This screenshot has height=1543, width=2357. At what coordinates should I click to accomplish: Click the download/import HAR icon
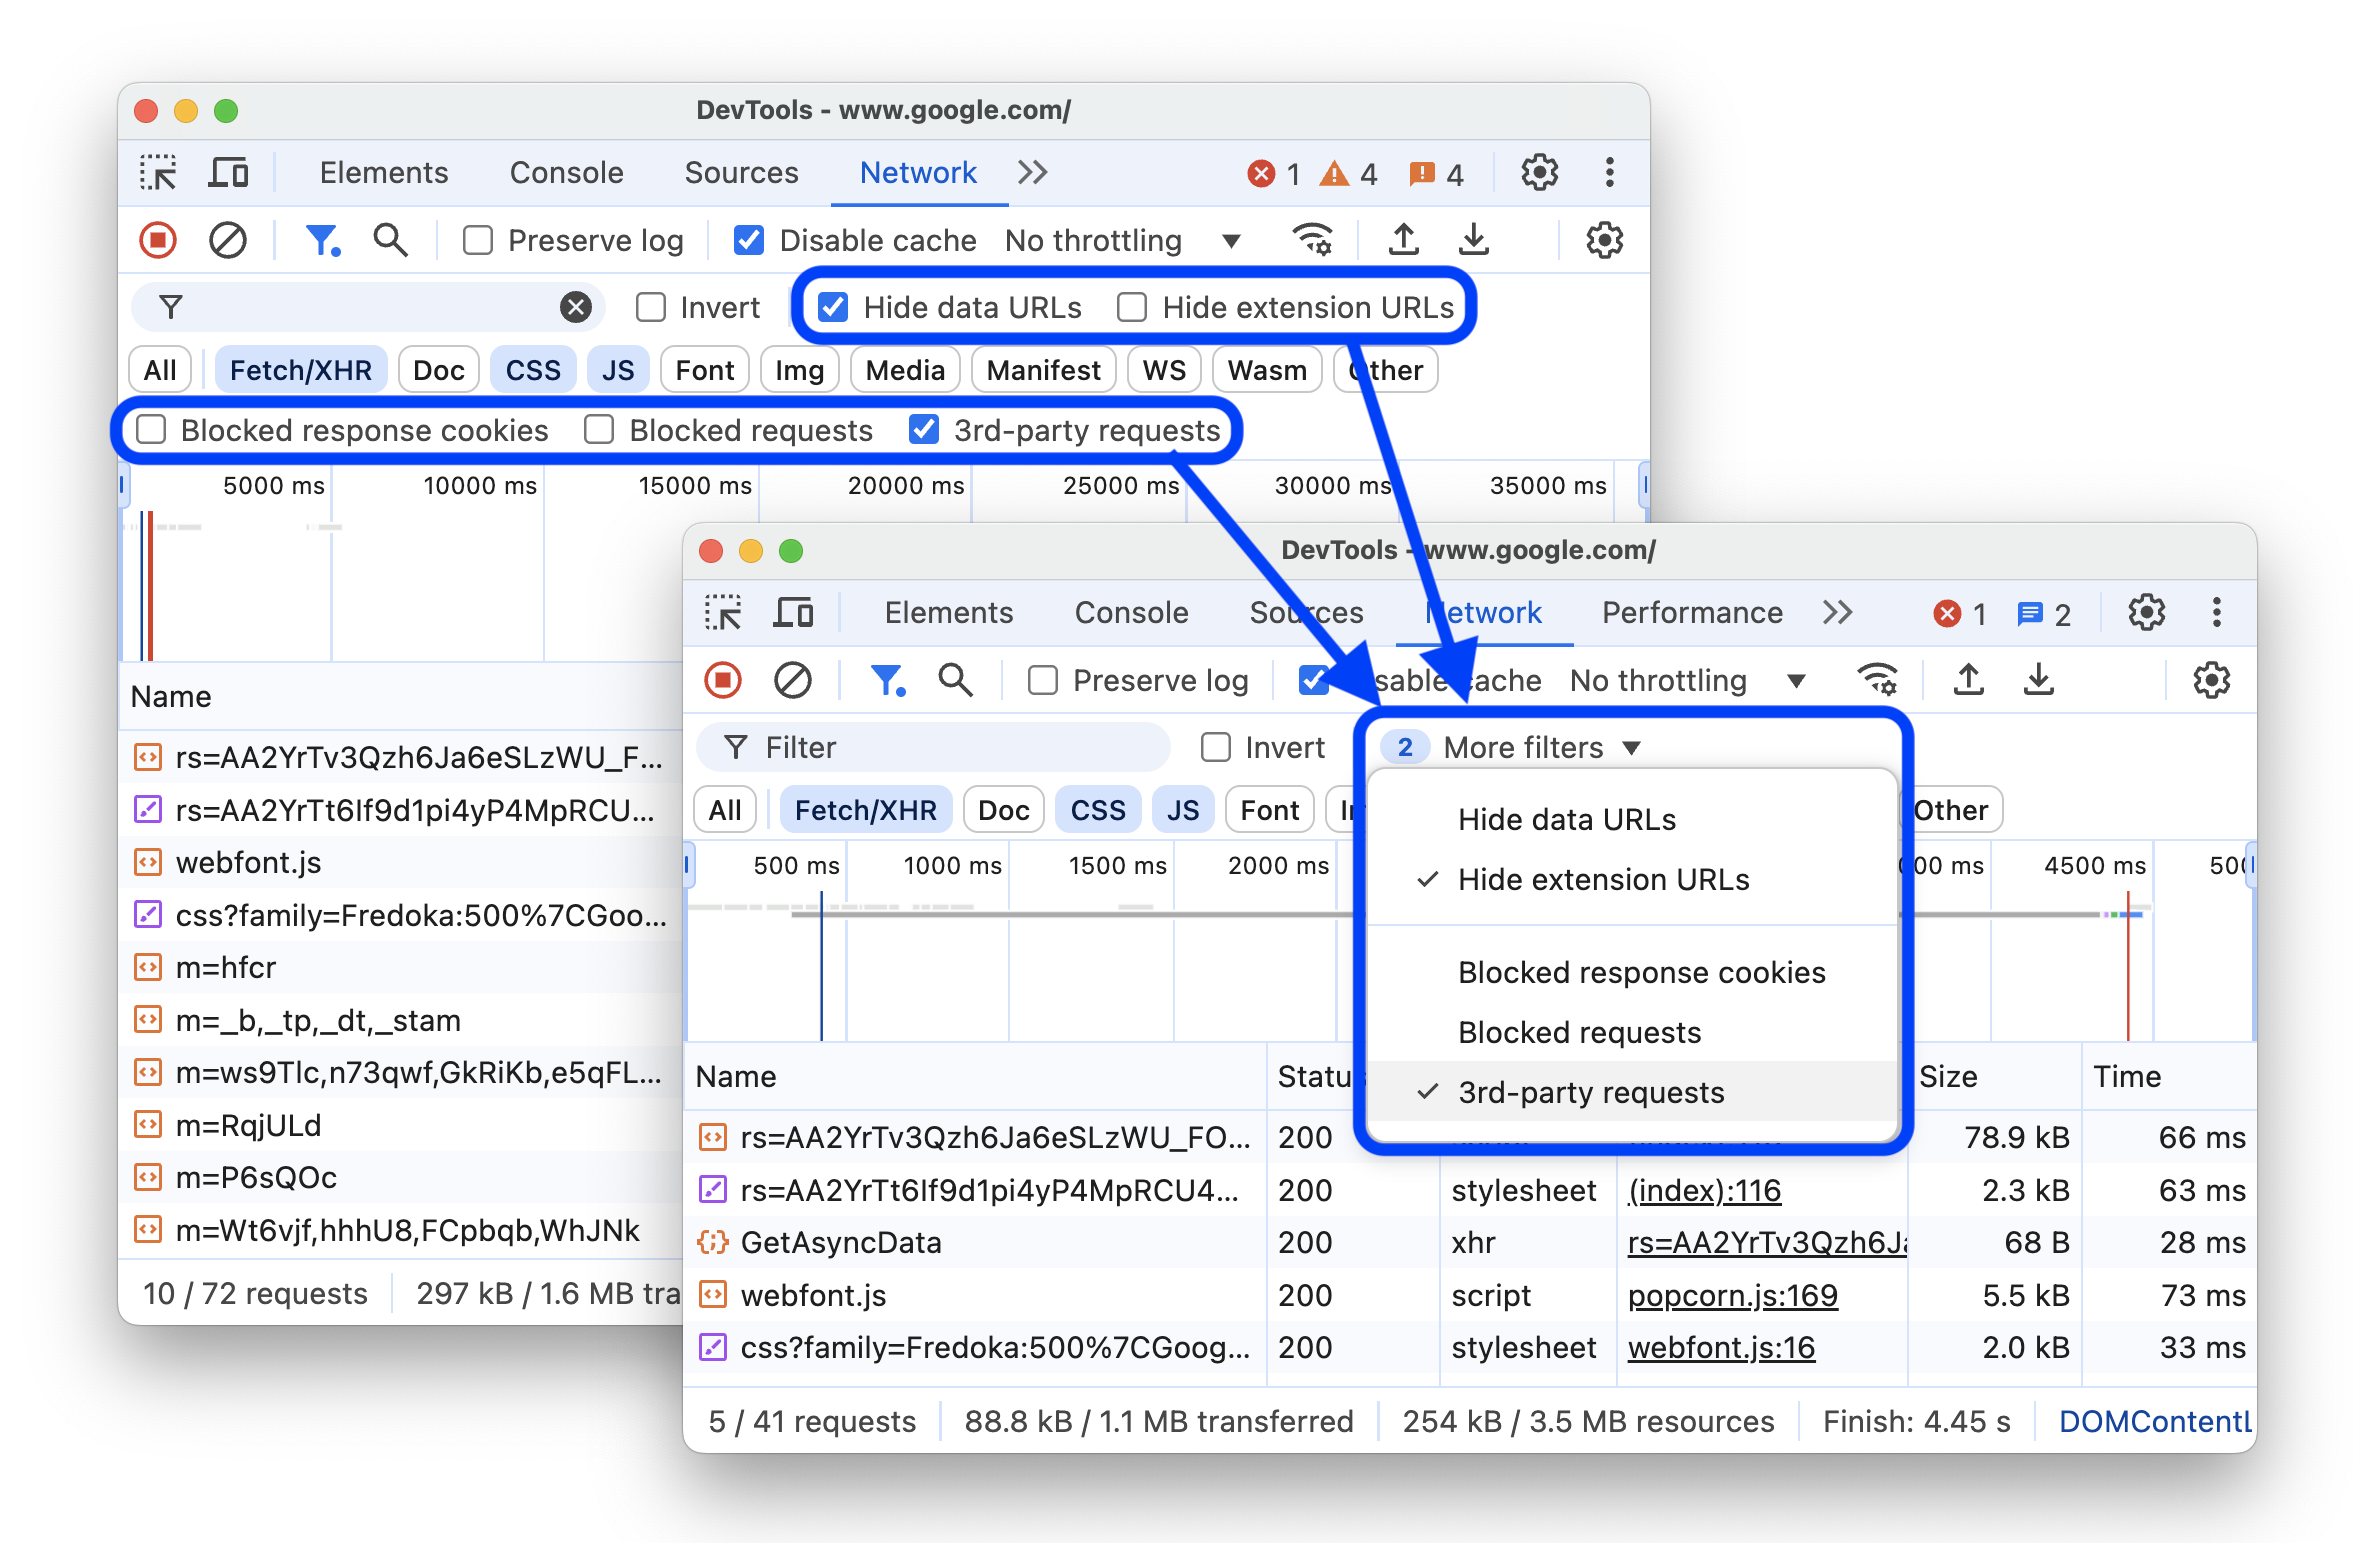(1470, 241)
